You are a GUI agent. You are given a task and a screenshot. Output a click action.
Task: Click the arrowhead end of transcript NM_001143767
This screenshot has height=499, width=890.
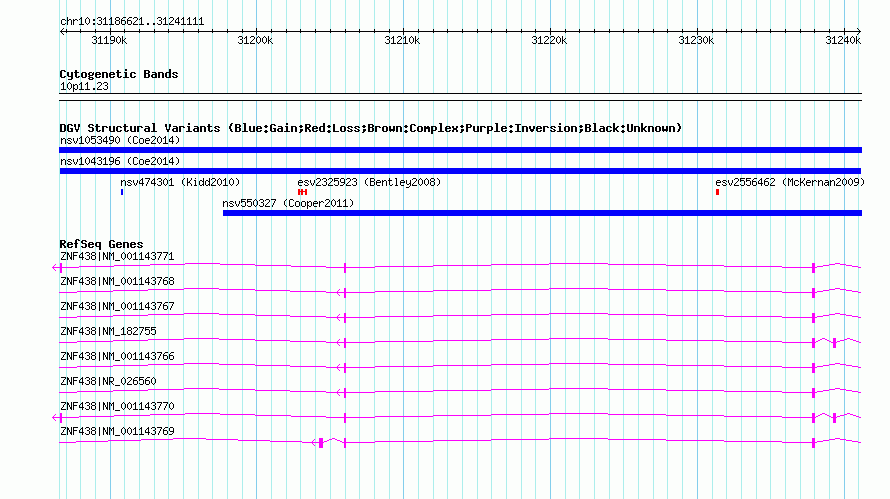pos(341,317)
